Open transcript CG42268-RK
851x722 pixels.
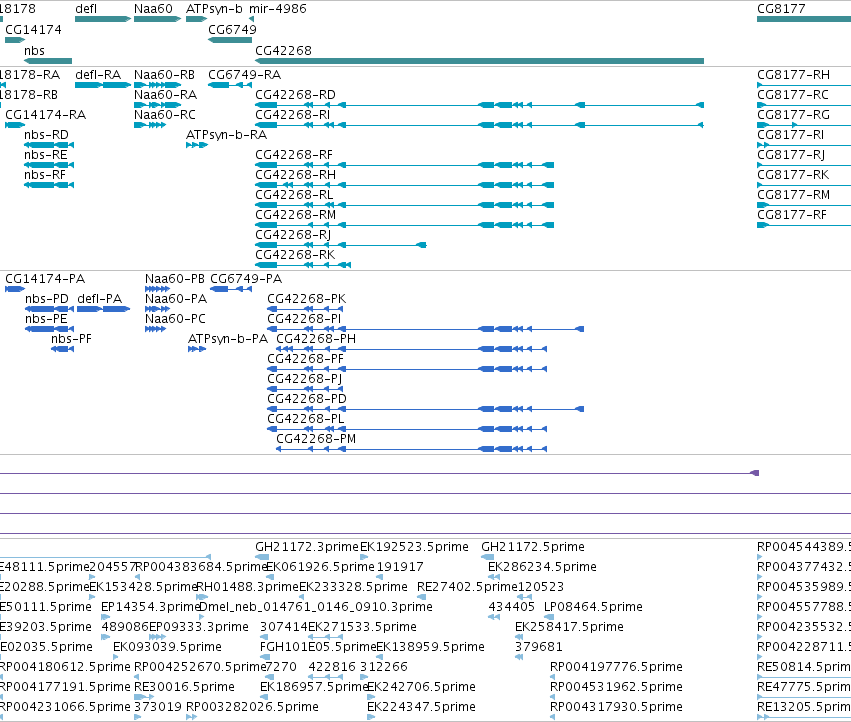[x=295, y=255]
